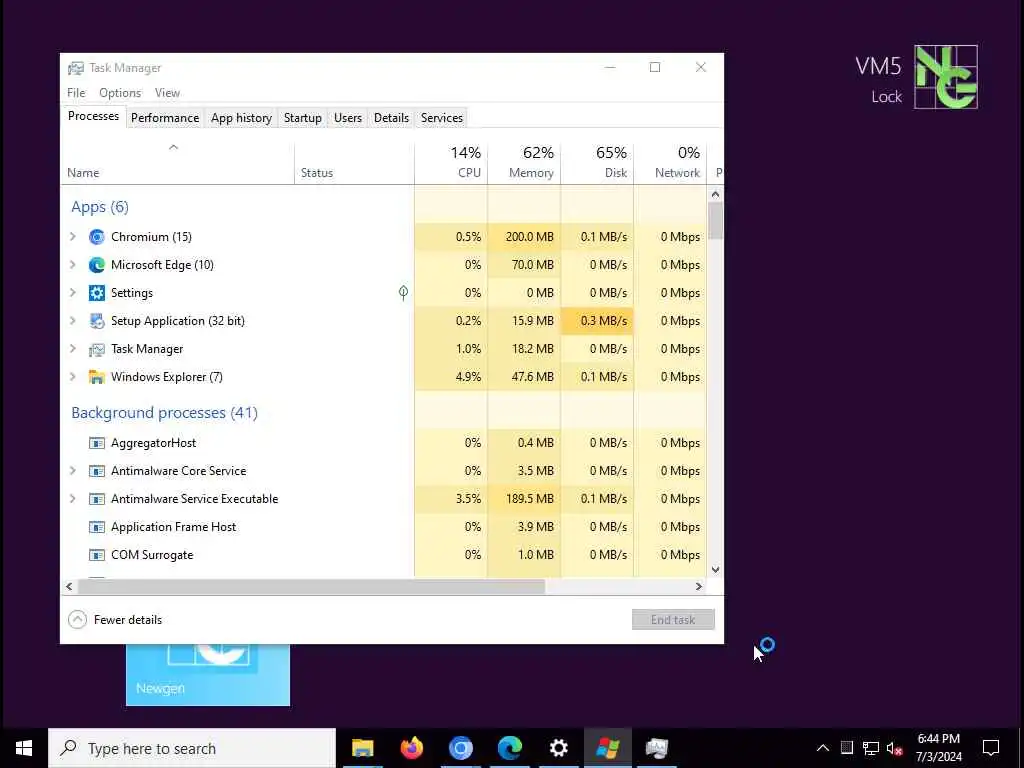Collapse view using Fewer details chevron
The height and width of the screenshot is (768, 1024).
[77, 620]
